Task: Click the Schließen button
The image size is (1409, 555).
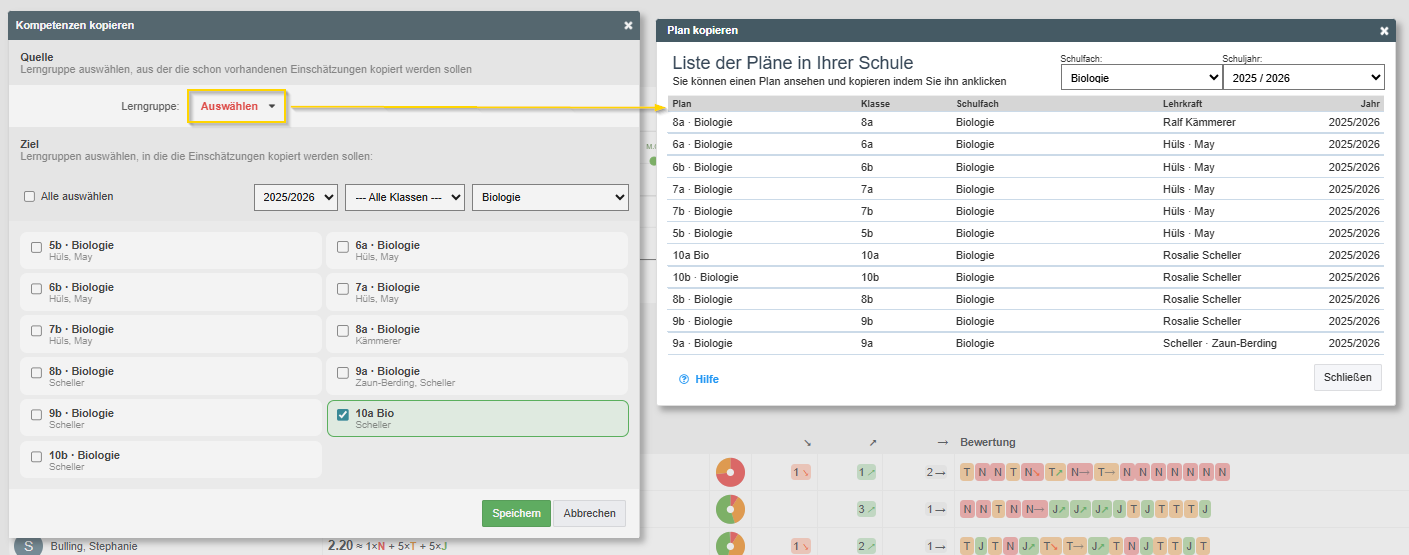Action: pos(1347,377)
